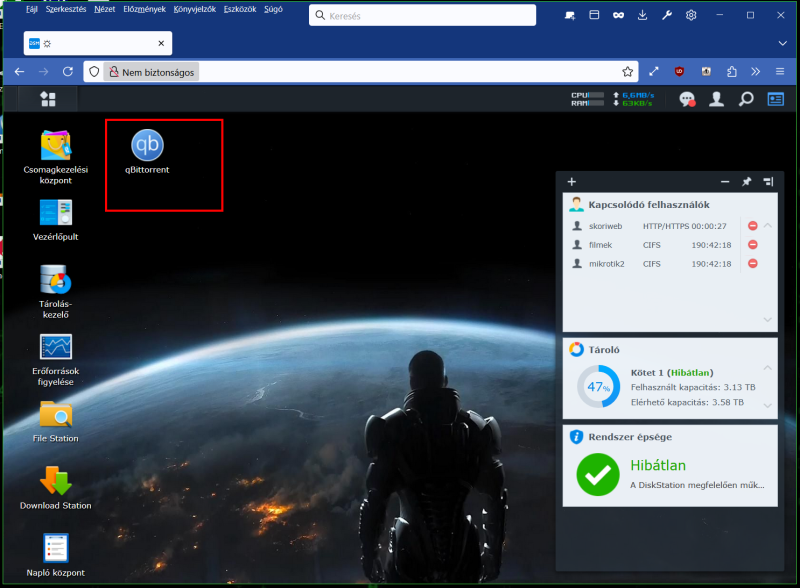Minimize the widget panel

coord(725,182)
